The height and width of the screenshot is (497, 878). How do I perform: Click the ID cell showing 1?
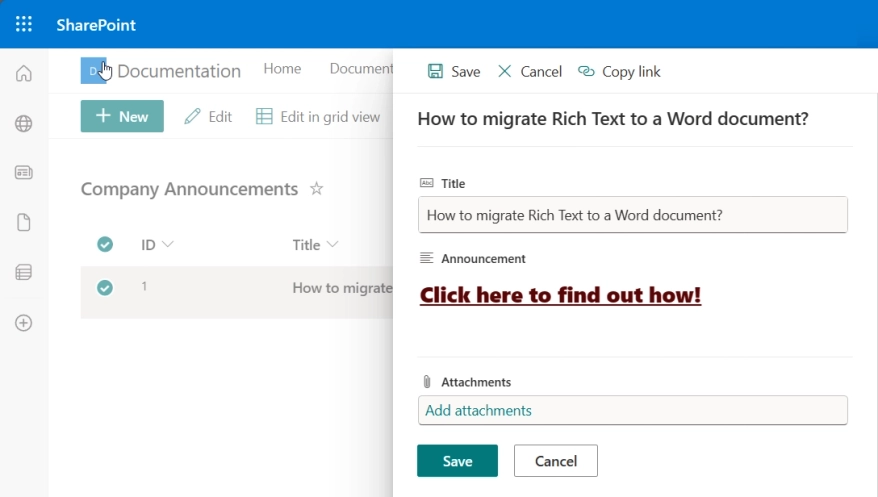[144, 287]
